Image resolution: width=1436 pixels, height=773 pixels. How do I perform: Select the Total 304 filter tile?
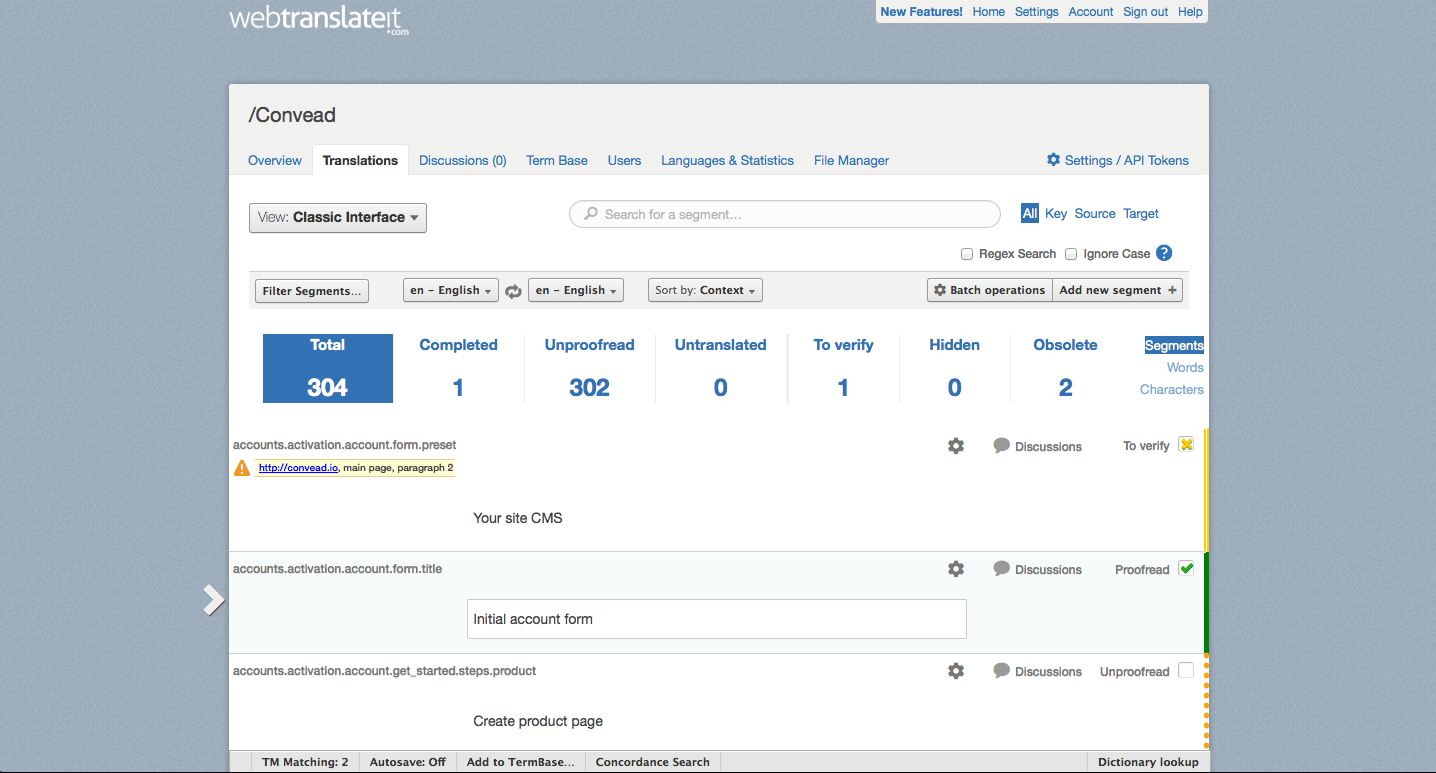point(328,368)
